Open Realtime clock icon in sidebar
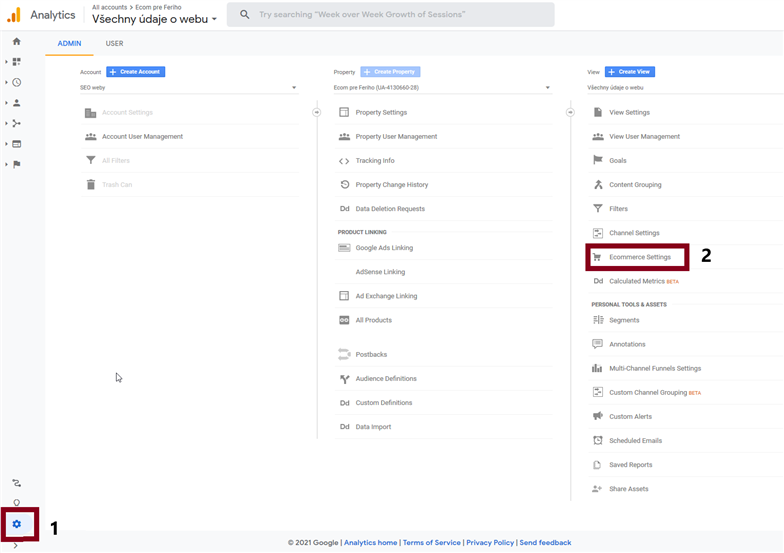The image size is (784, 553). pos(16,82)
